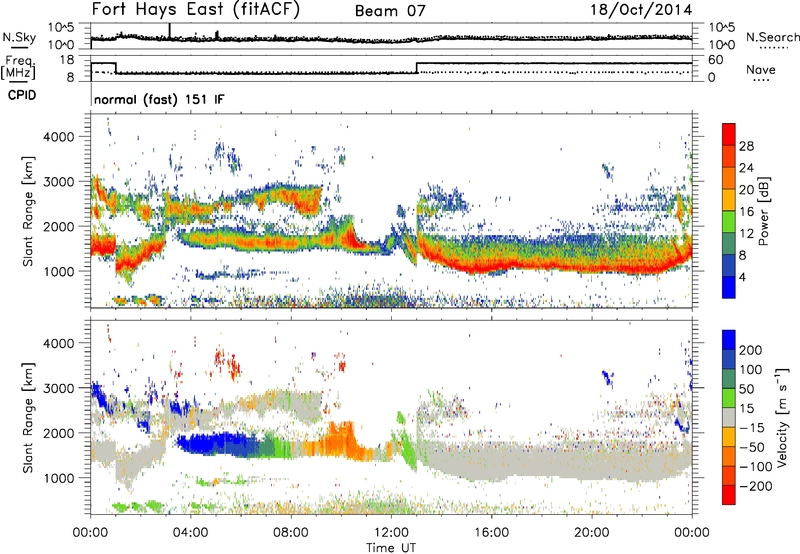This screenshot has width=800, height=554.
Task: Click the '16:00' time axis tick label
Action: coord(491,533)
